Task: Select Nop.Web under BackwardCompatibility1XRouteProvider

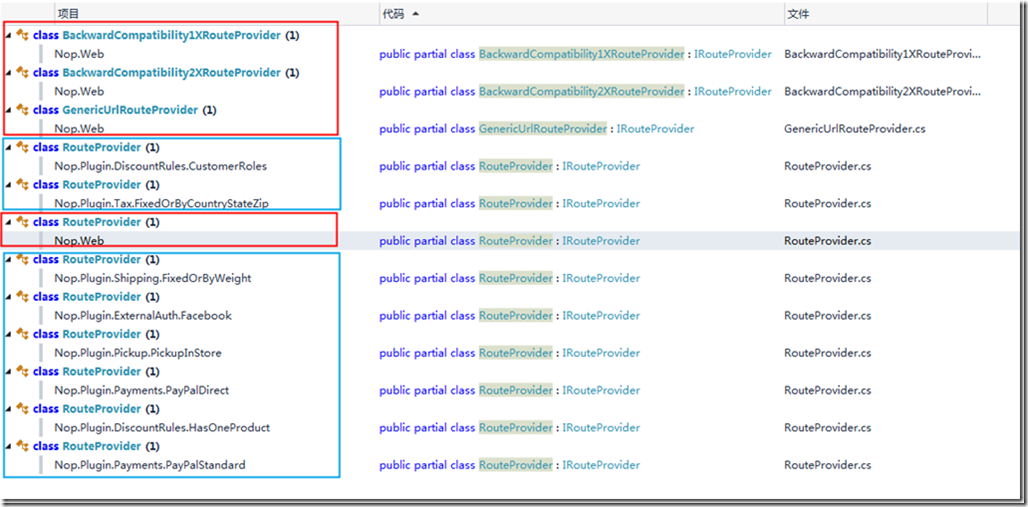Action: click(79, 54)
